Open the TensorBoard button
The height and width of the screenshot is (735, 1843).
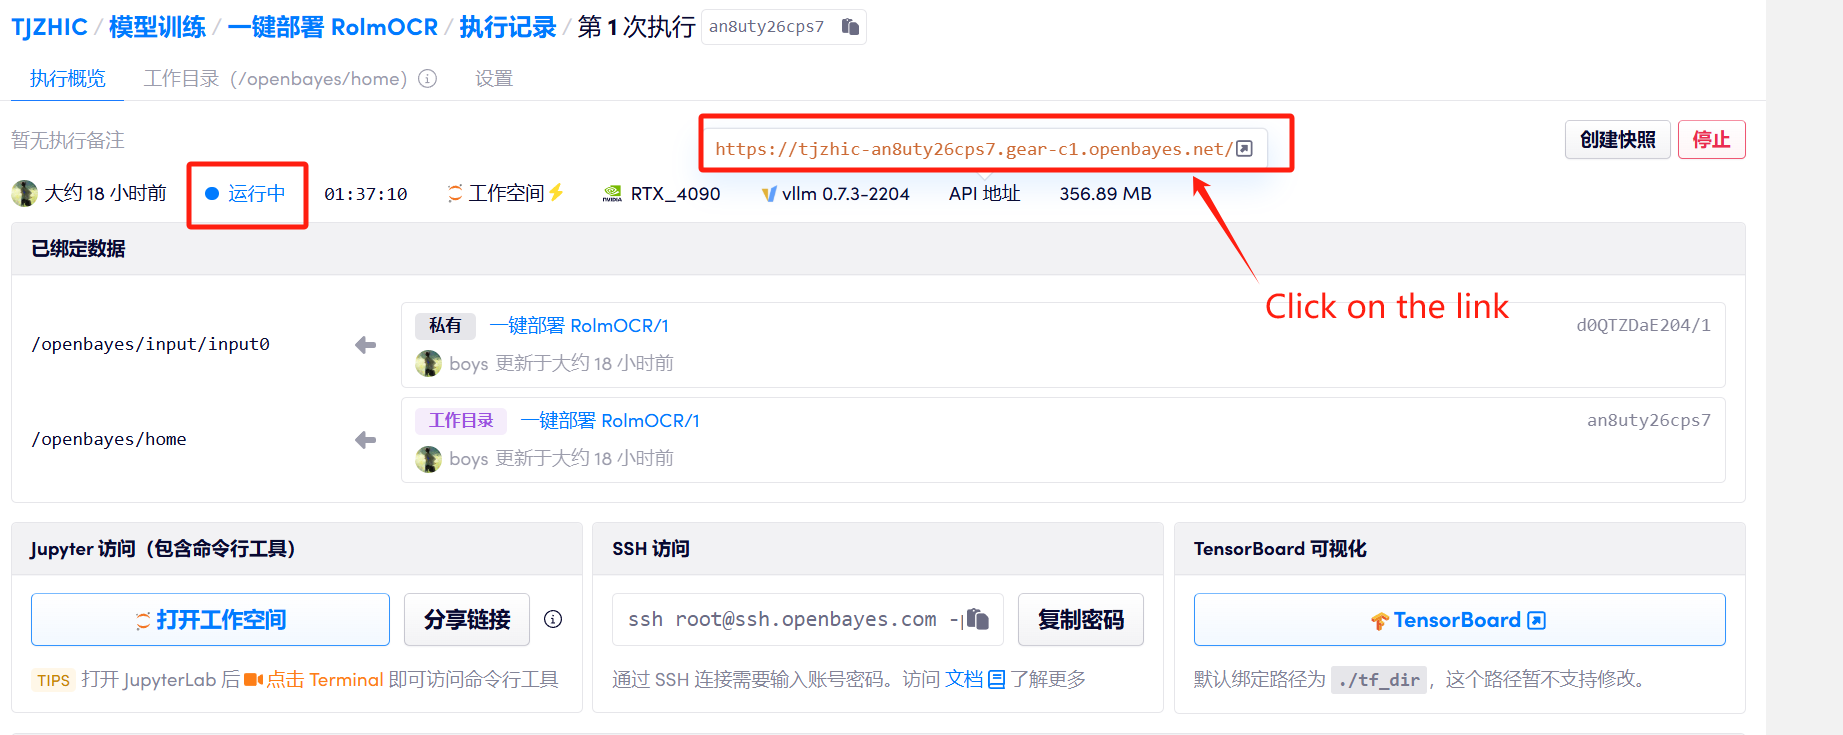(1459, 620)
